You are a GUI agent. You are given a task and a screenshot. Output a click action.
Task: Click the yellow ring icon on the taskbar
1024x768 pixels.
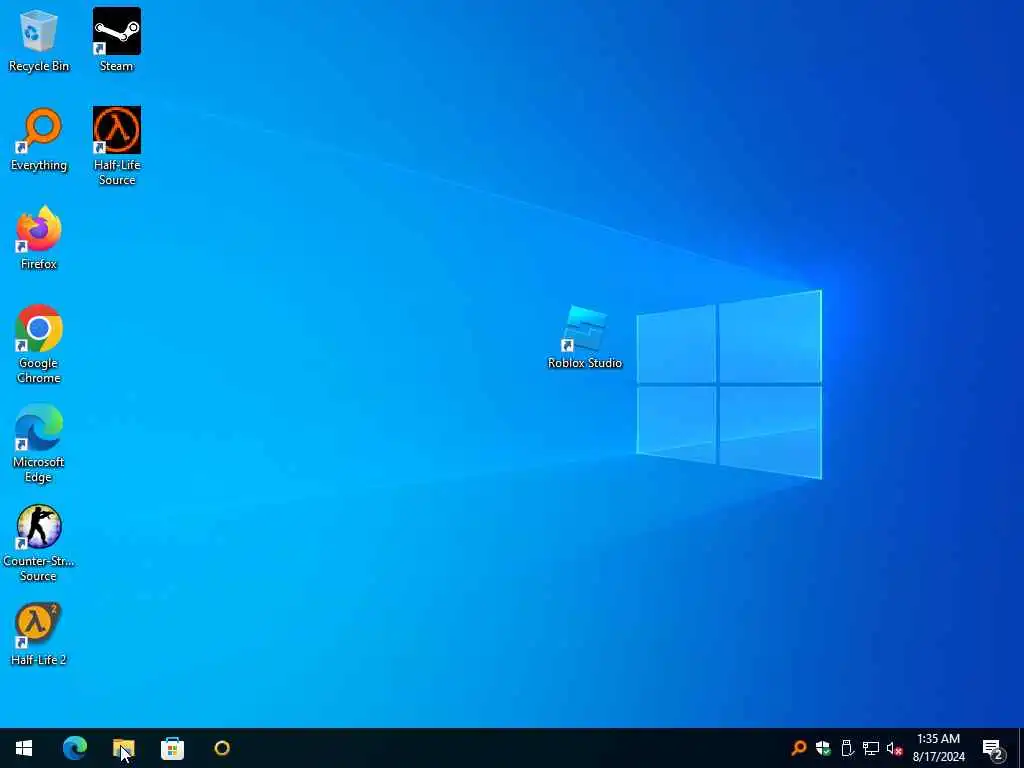pos(222,748)
